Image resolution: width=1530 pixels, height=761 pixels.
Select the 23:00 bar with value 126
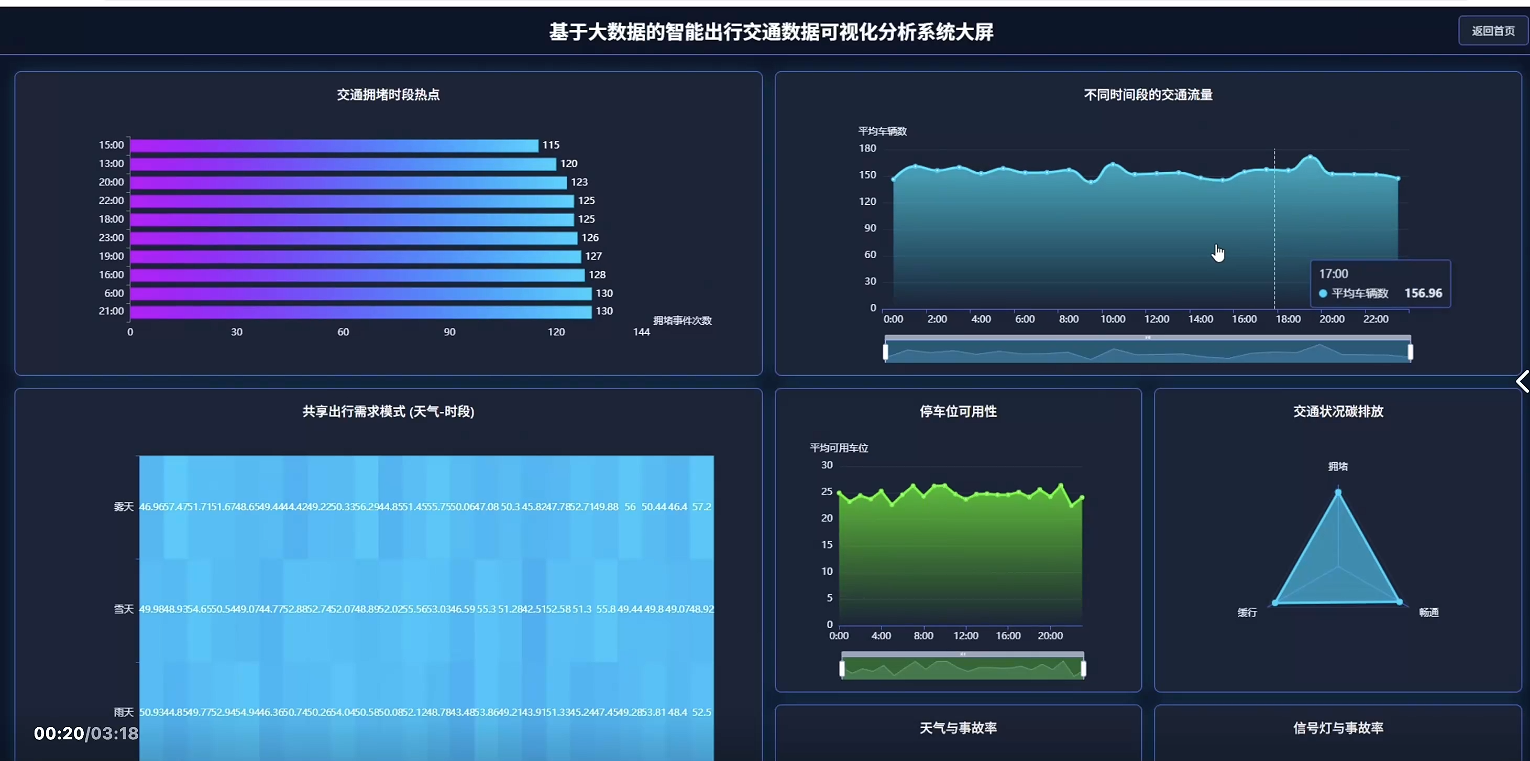coord(354,238)
